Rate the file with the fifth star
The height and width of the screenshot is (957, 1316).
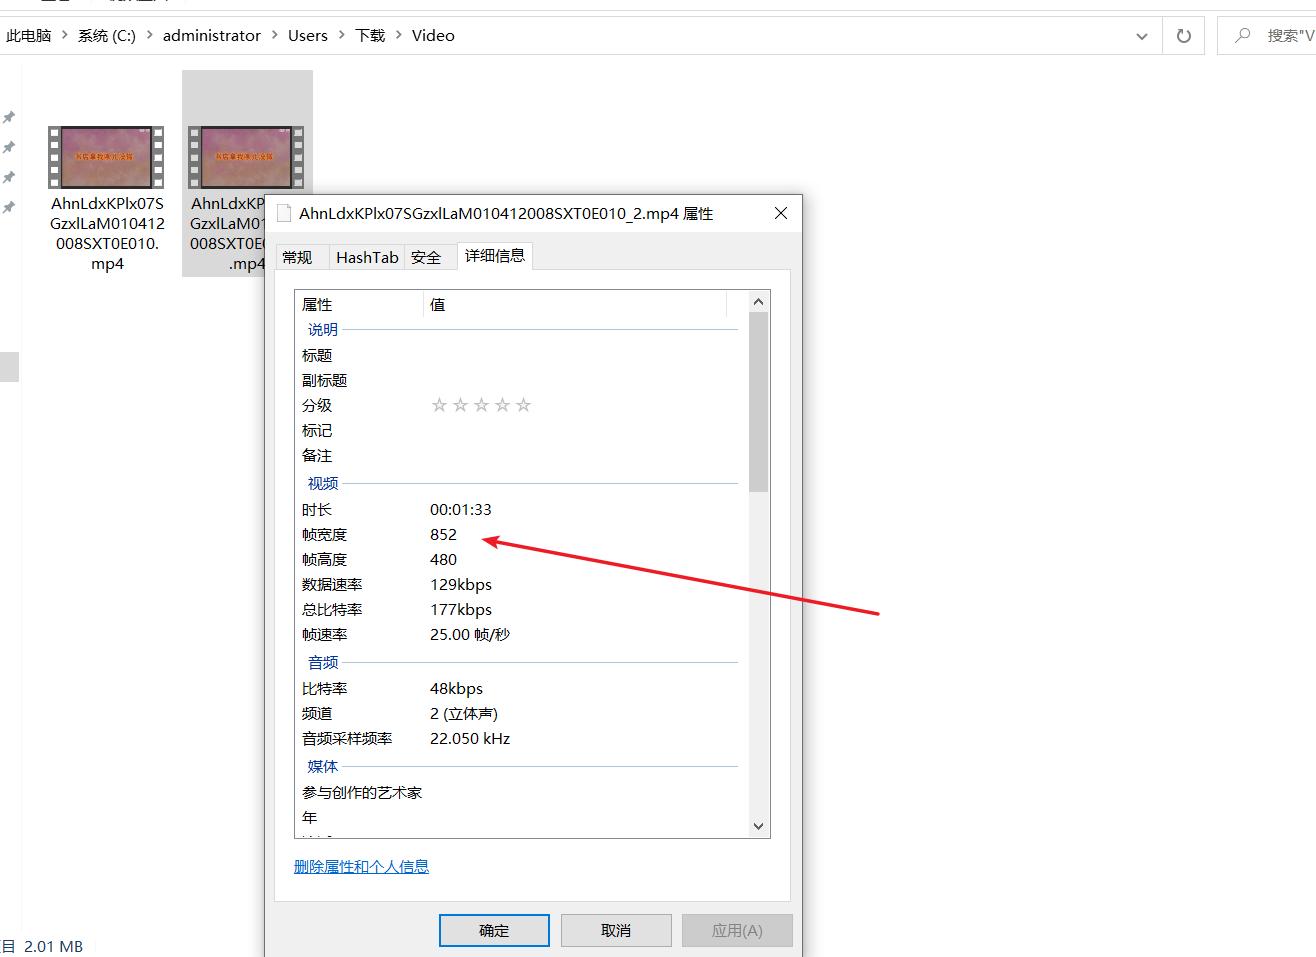[x=523, y=405]
